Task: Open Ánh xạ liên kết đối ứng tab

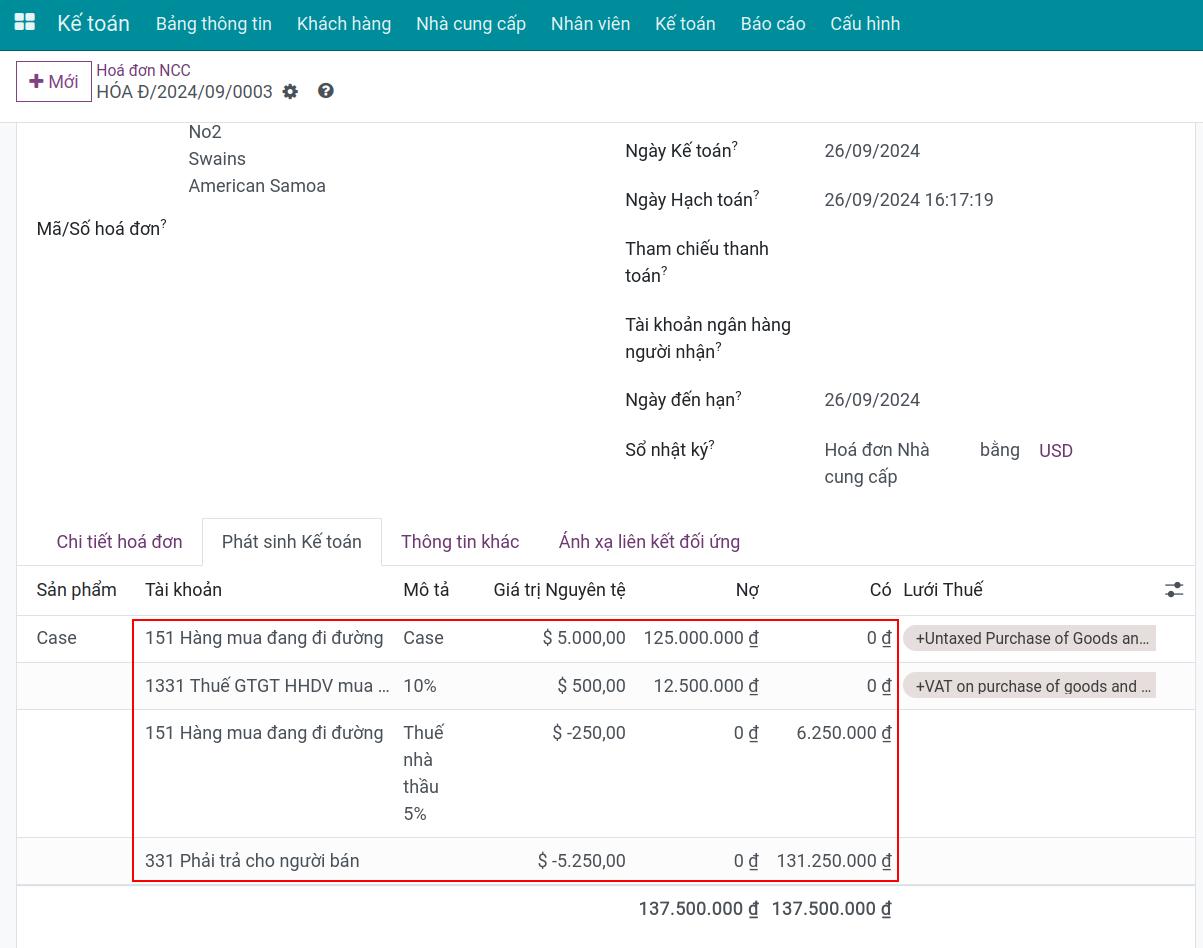Action: pyautogui.click(x=649, y=542)
